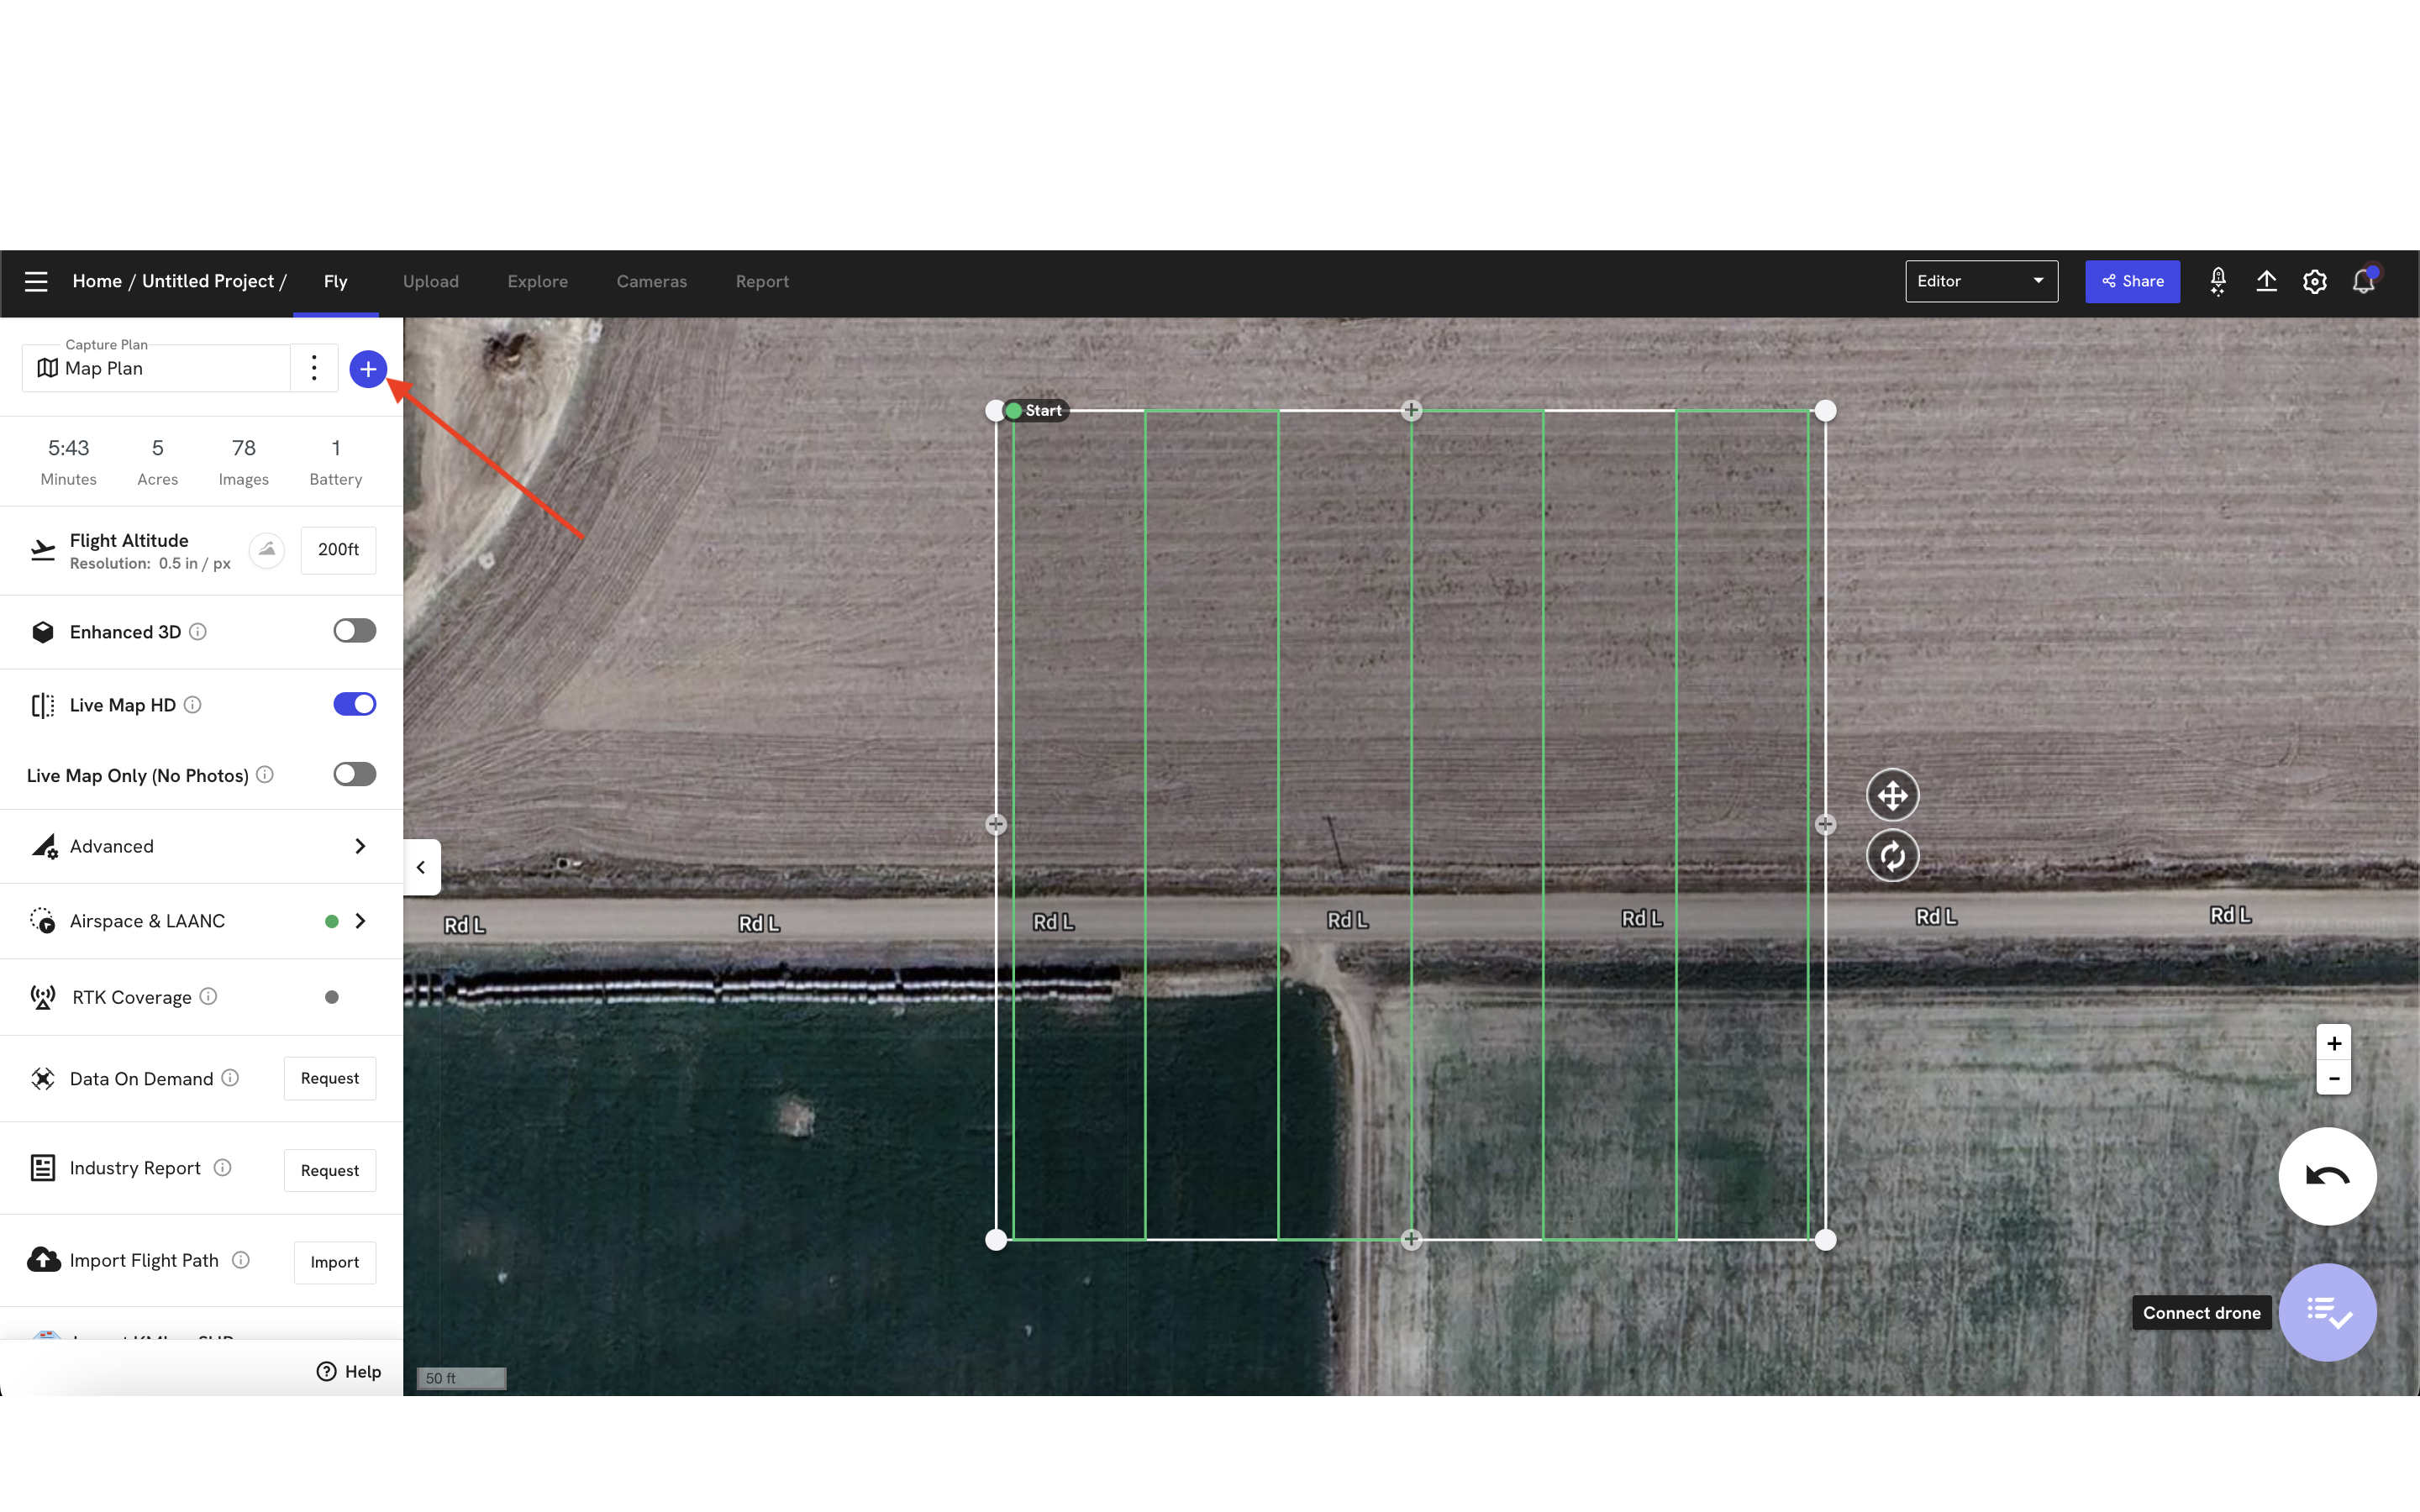Turn off Live Map HD toggle
The width and height of the screenshot is (2420, 1512).
click(x=354, y=704)
